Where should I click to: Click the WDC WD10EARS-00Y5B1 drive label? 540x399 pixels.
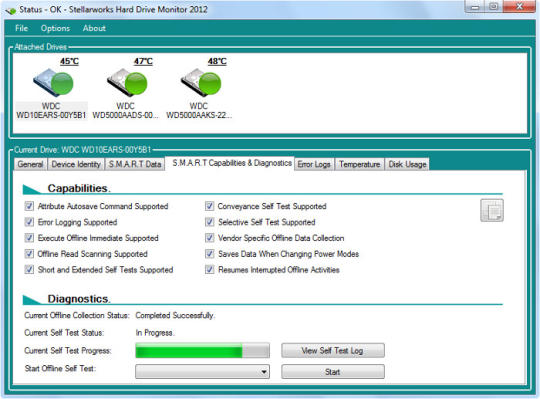pos(51,111)
